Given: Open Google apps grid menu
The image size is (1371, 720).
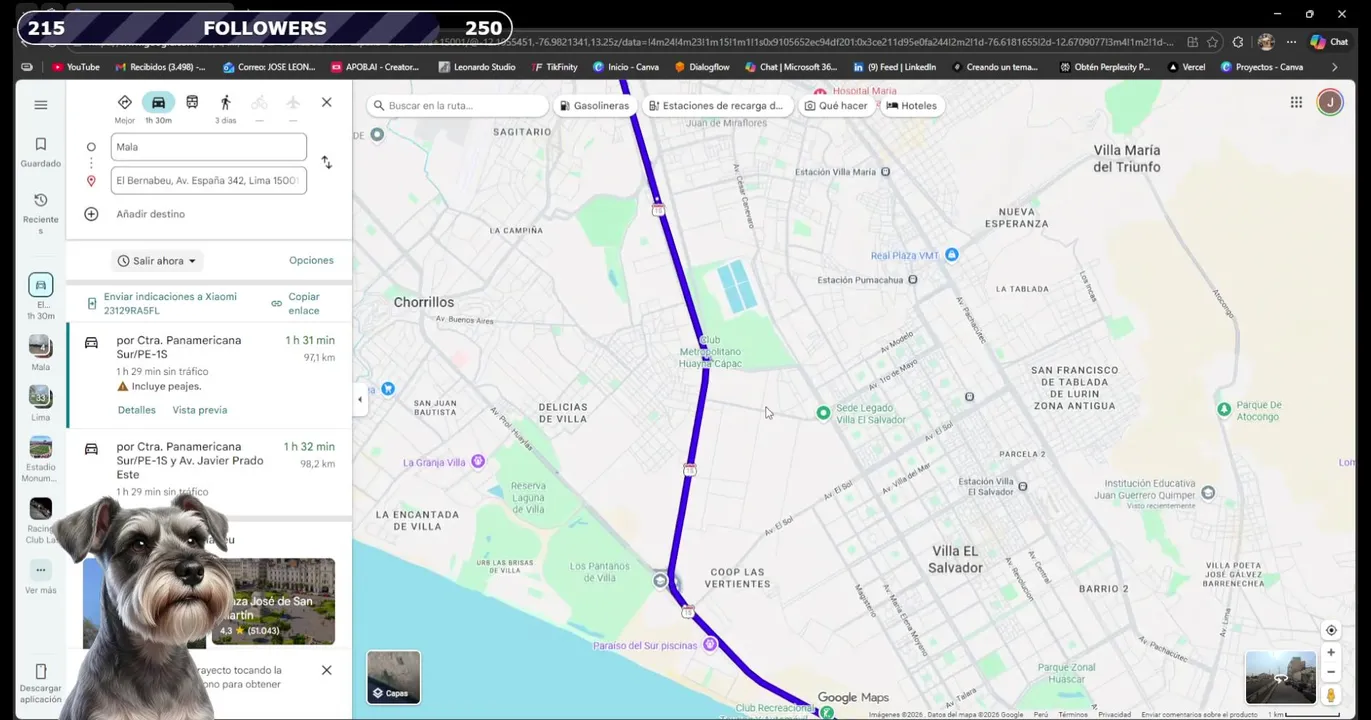Looking at the screenshot, I should coord(1296,102).
